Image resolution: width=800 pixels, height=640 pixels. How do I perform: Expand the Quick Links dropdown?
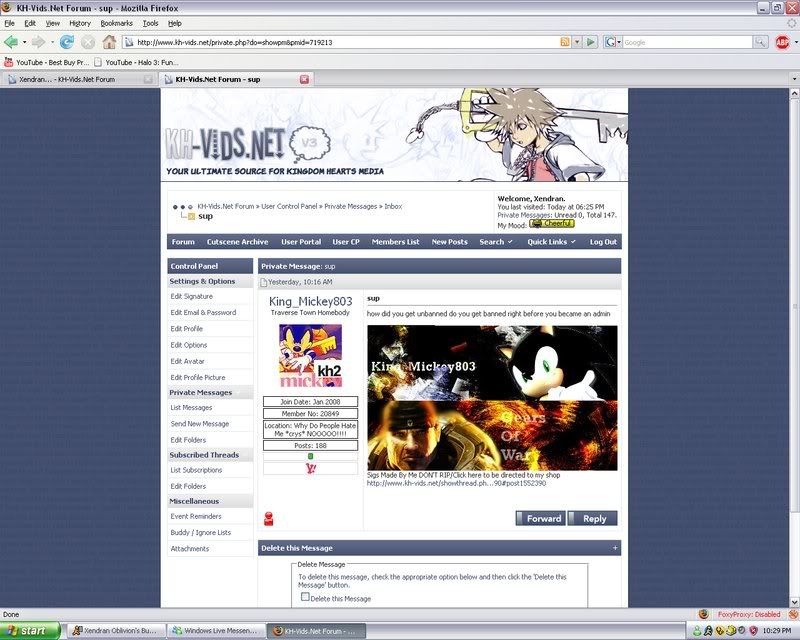coord(552,242)
